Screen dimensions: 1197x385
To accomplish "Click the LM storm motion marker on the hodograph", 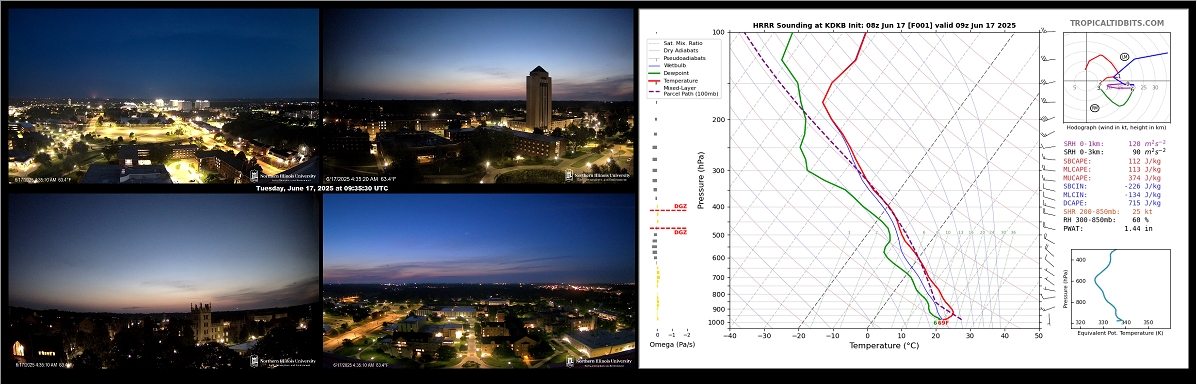I will [1124, 57].
